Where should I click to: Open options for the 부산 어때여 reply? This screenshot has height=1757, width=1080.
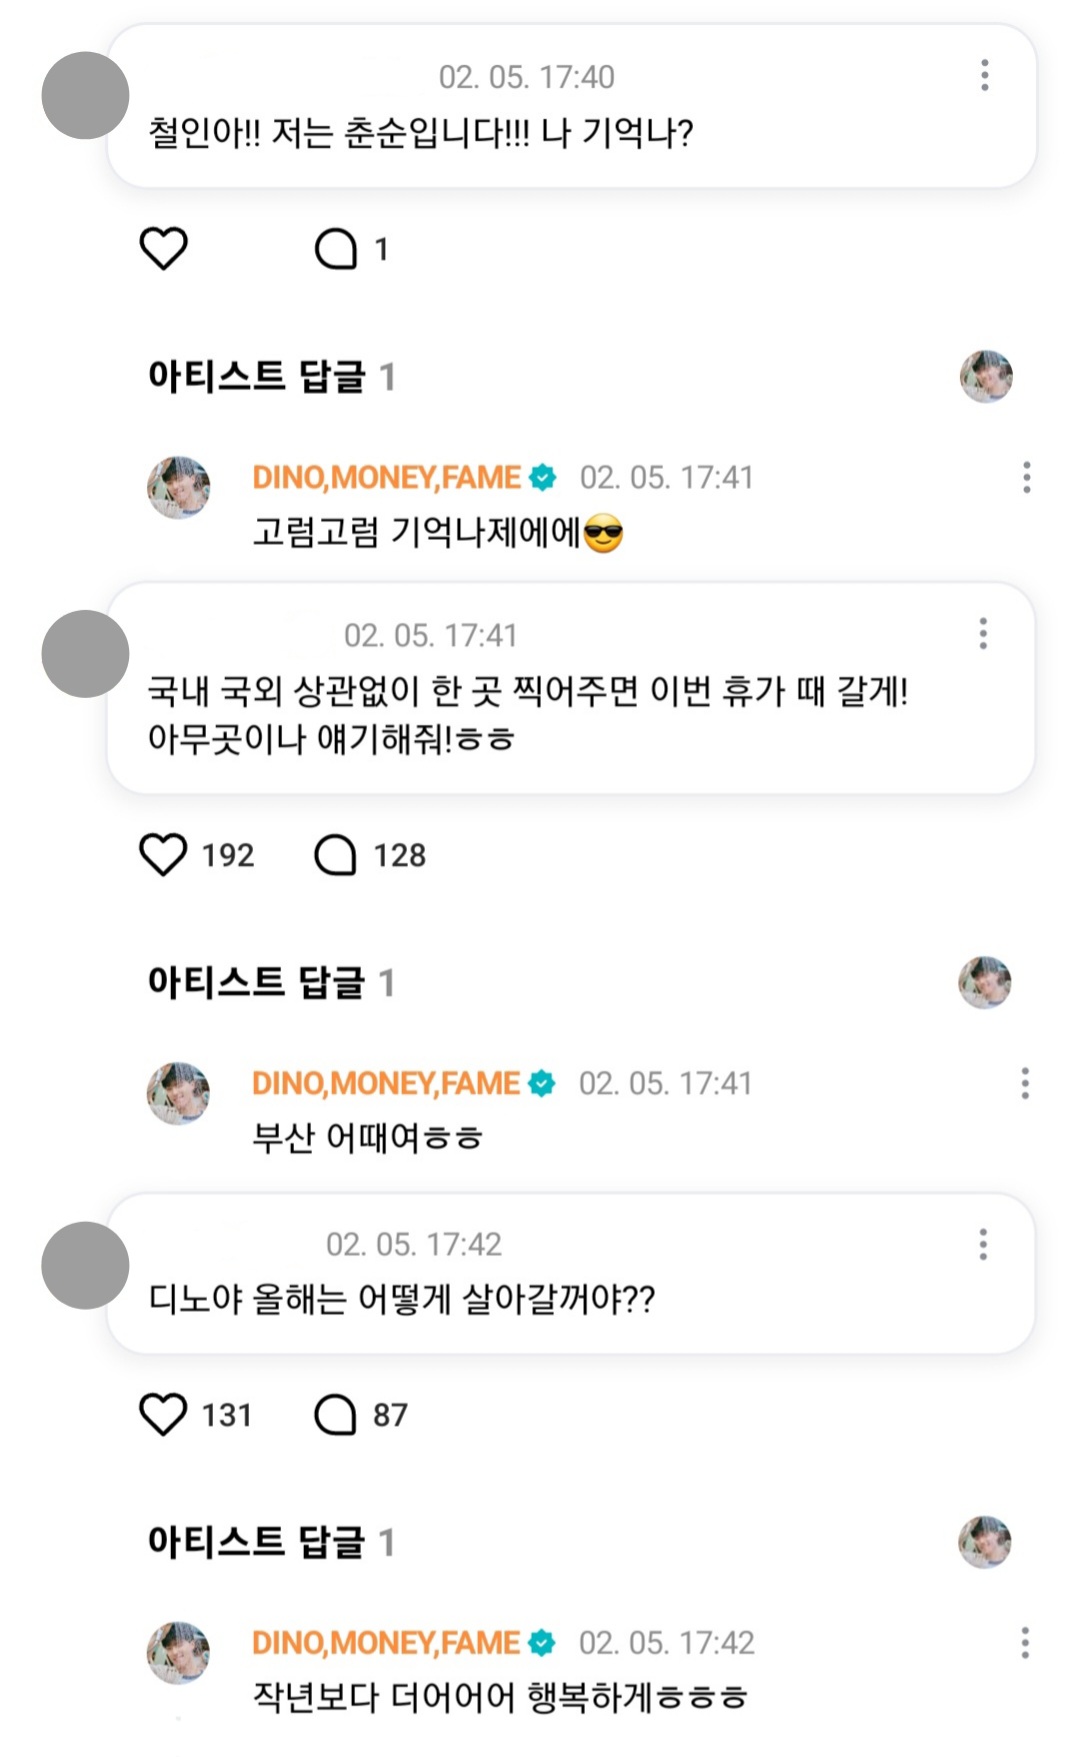point(1025,1083)
